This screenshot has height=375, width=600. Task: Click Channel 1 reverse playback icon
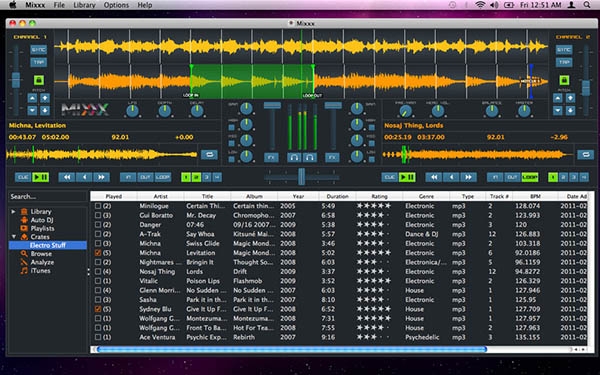click(x=84, y=177)
